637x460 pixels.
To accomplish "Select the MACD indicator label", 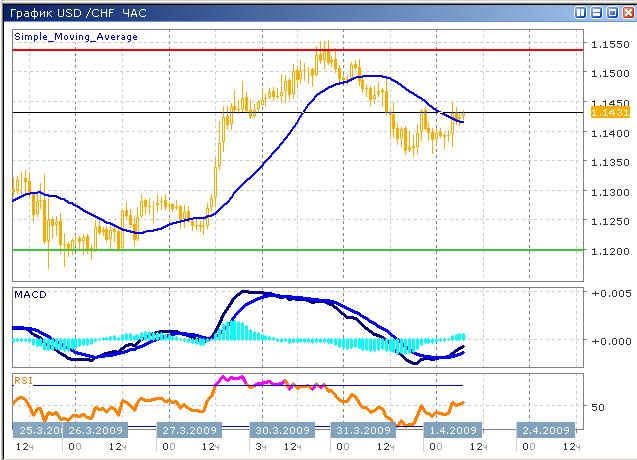I will pyautogui.click(x=30, y=294).
